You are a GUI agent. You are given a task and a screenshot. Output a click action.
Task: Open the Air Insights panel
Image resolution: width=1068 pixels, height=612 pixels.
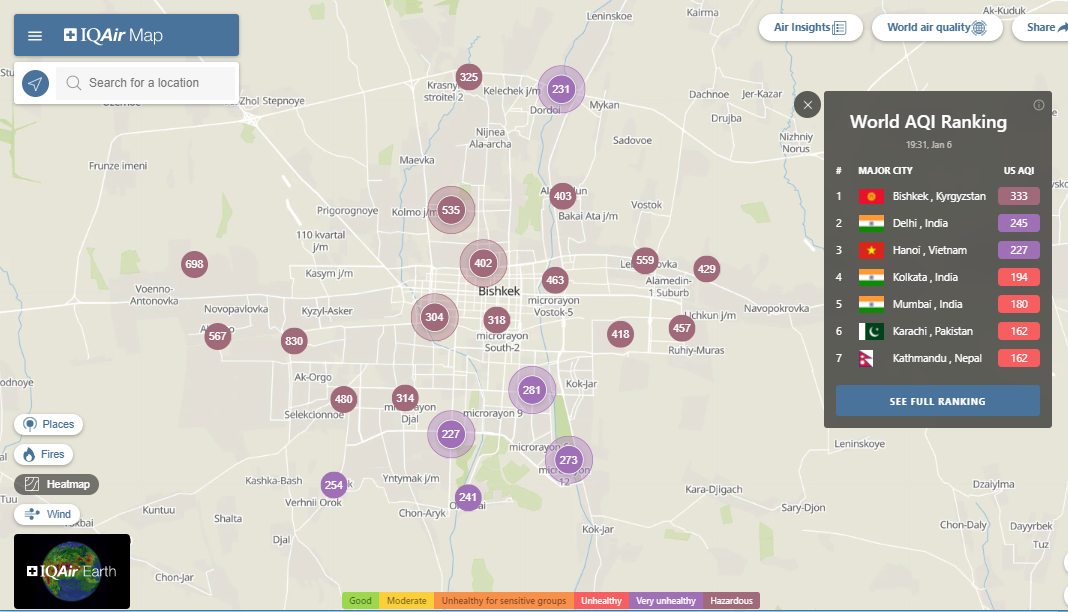[810, 28]
